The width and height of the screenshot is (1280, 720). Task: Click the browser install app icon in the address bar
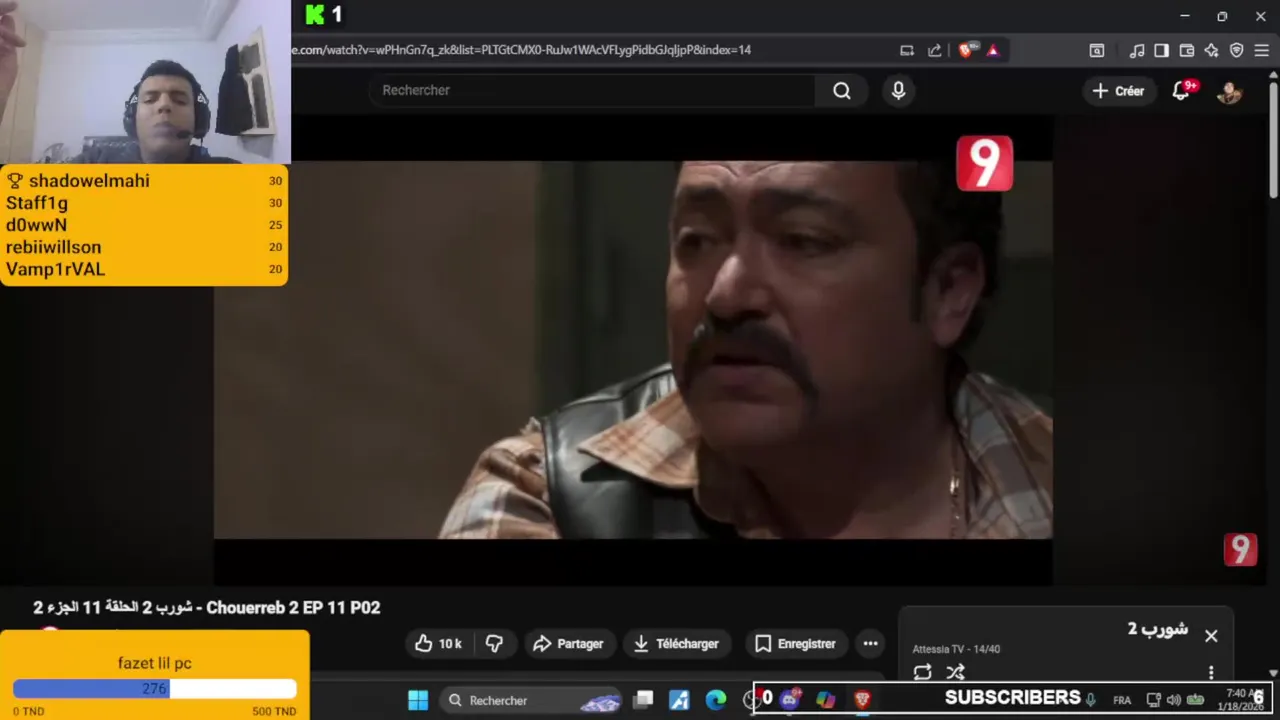tap(907, 50)
